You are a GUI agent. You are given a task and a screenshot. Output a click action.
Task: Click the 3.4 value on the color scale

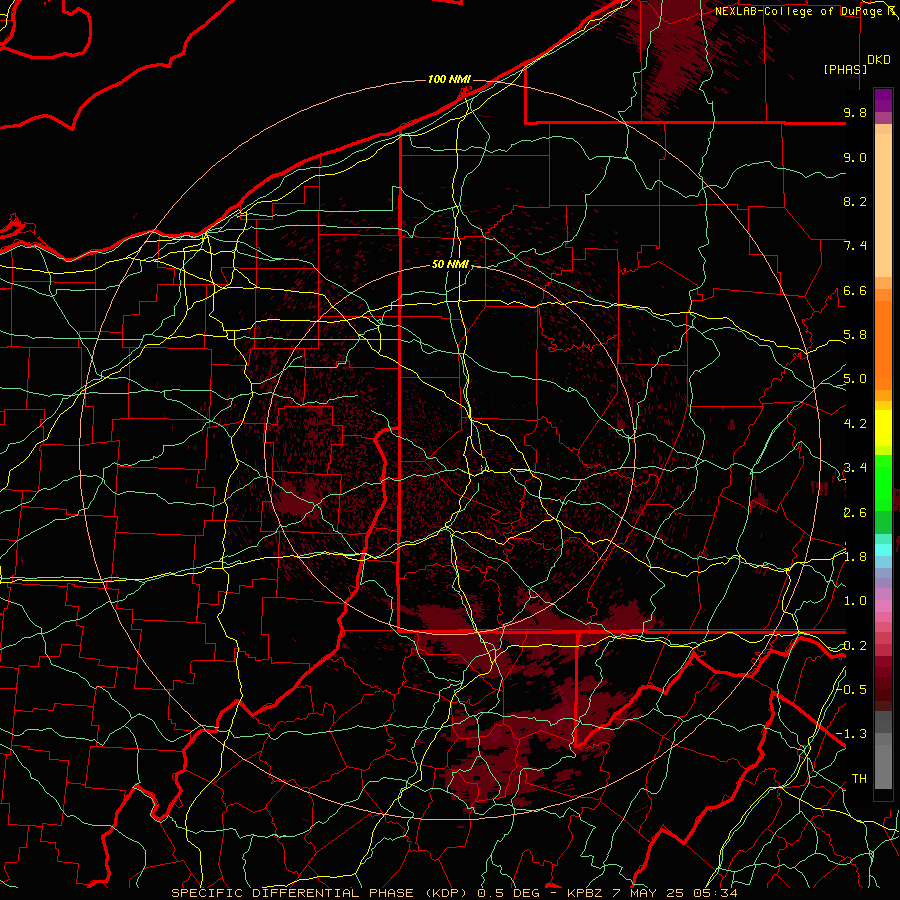coord(855,468)
